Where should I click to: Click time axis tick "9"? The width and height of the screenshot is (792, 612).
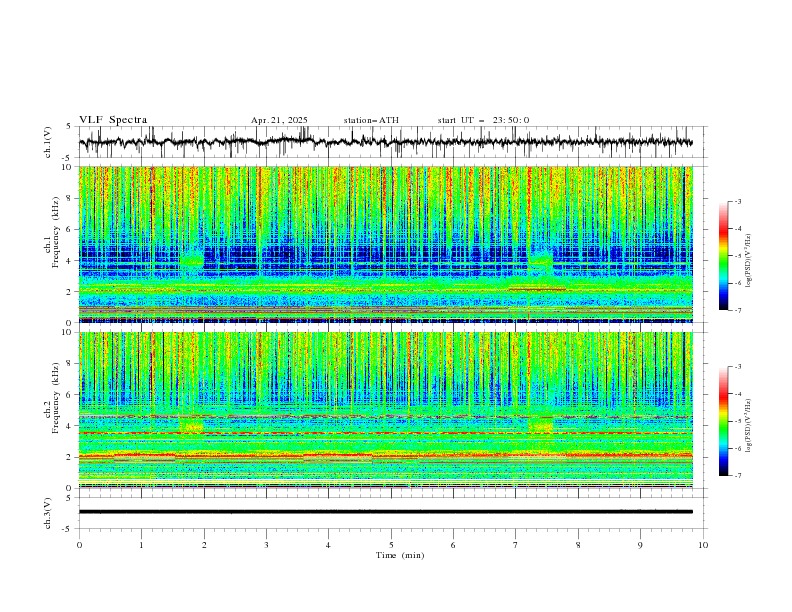pyautogui.click(x=640, y=545)
